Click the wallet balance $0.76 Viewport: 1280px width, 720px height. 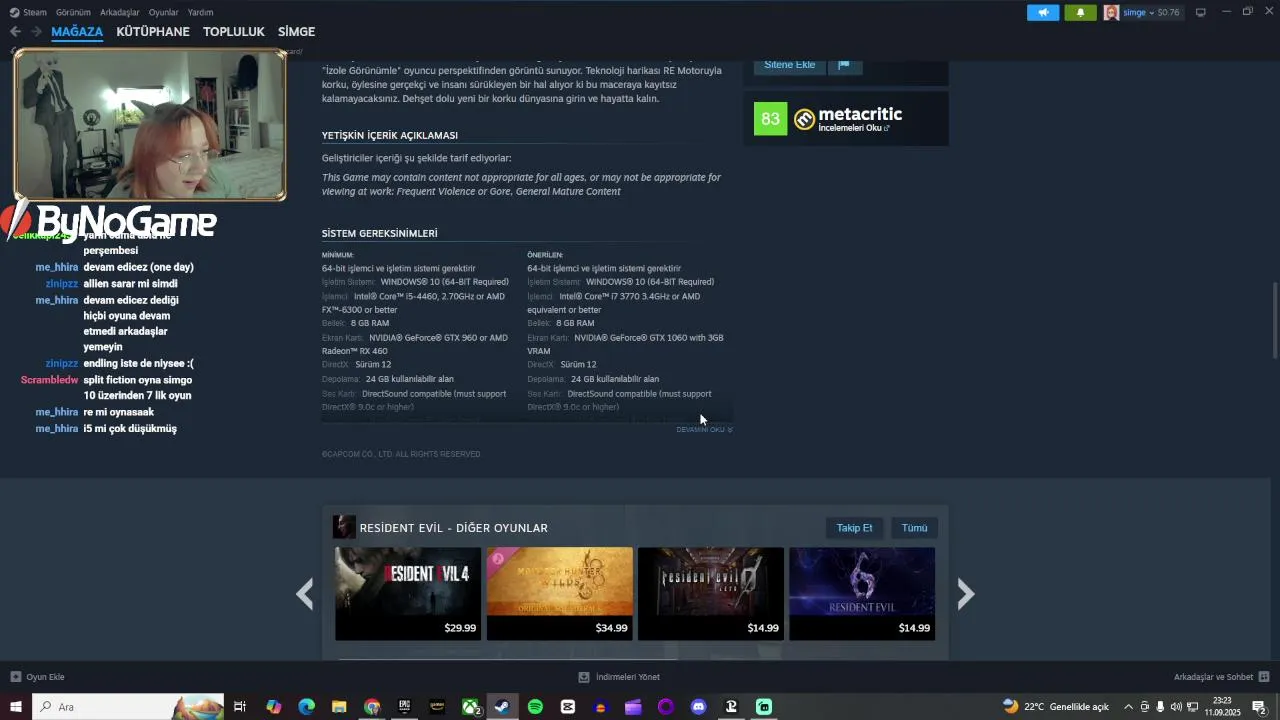coord(1168,13)
